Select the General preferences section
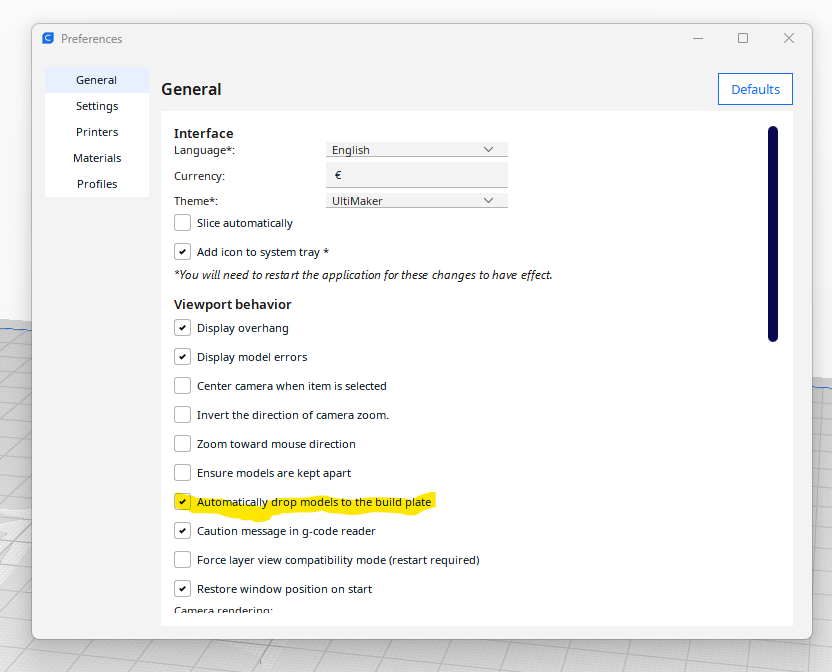Image resolution: width=832 pixels, height=672 pixels. pos(96,79)
